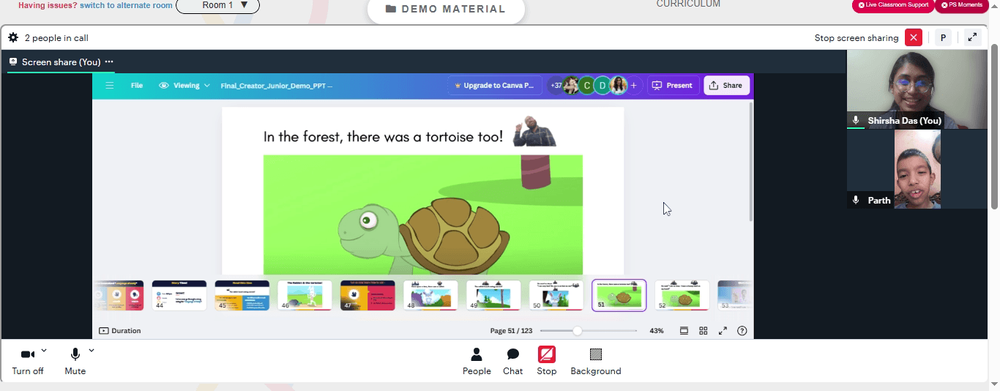The height and width of the screenshot is (391, 1000).
Task: Mute the microphone
Action: (75, 361)
